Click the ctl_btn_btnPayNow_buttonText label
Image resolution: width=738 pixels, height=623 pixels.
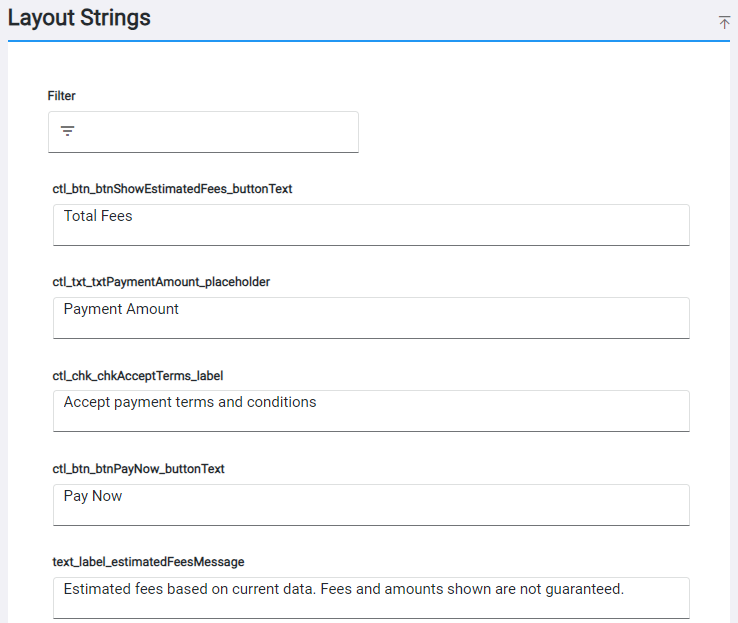point(139,469)
